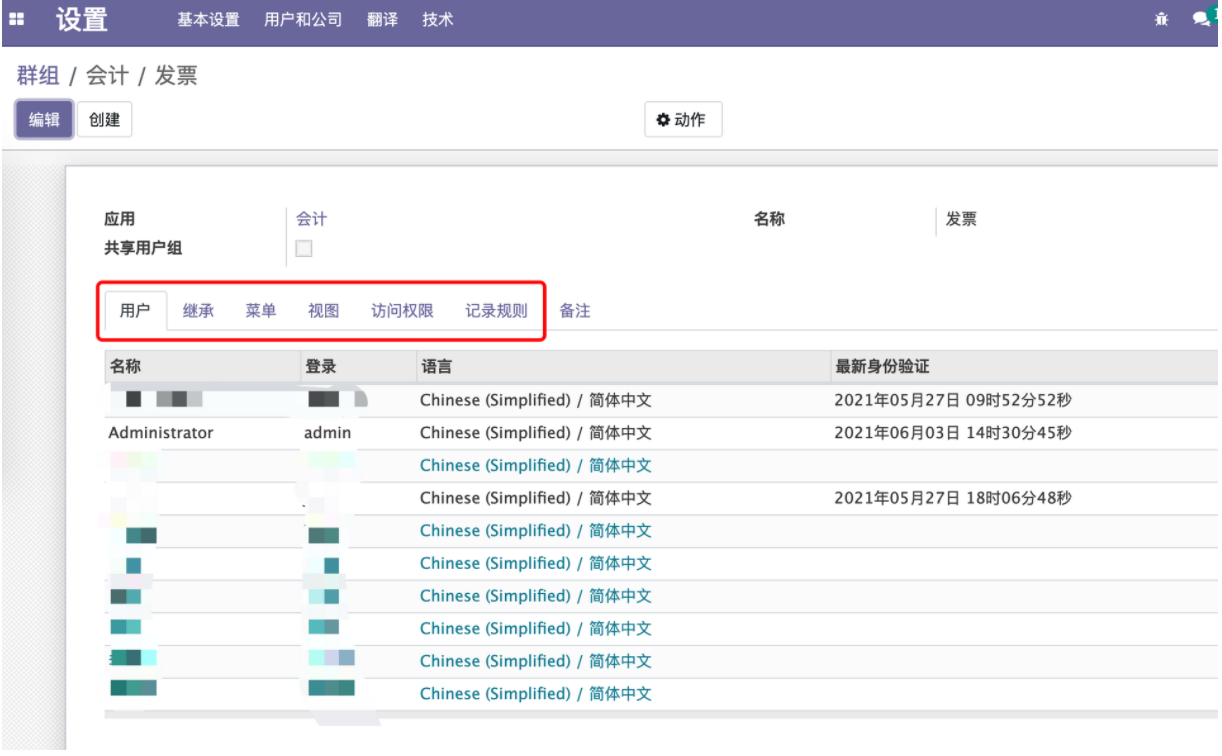Open the 翻译 menu

click(382, 19)
